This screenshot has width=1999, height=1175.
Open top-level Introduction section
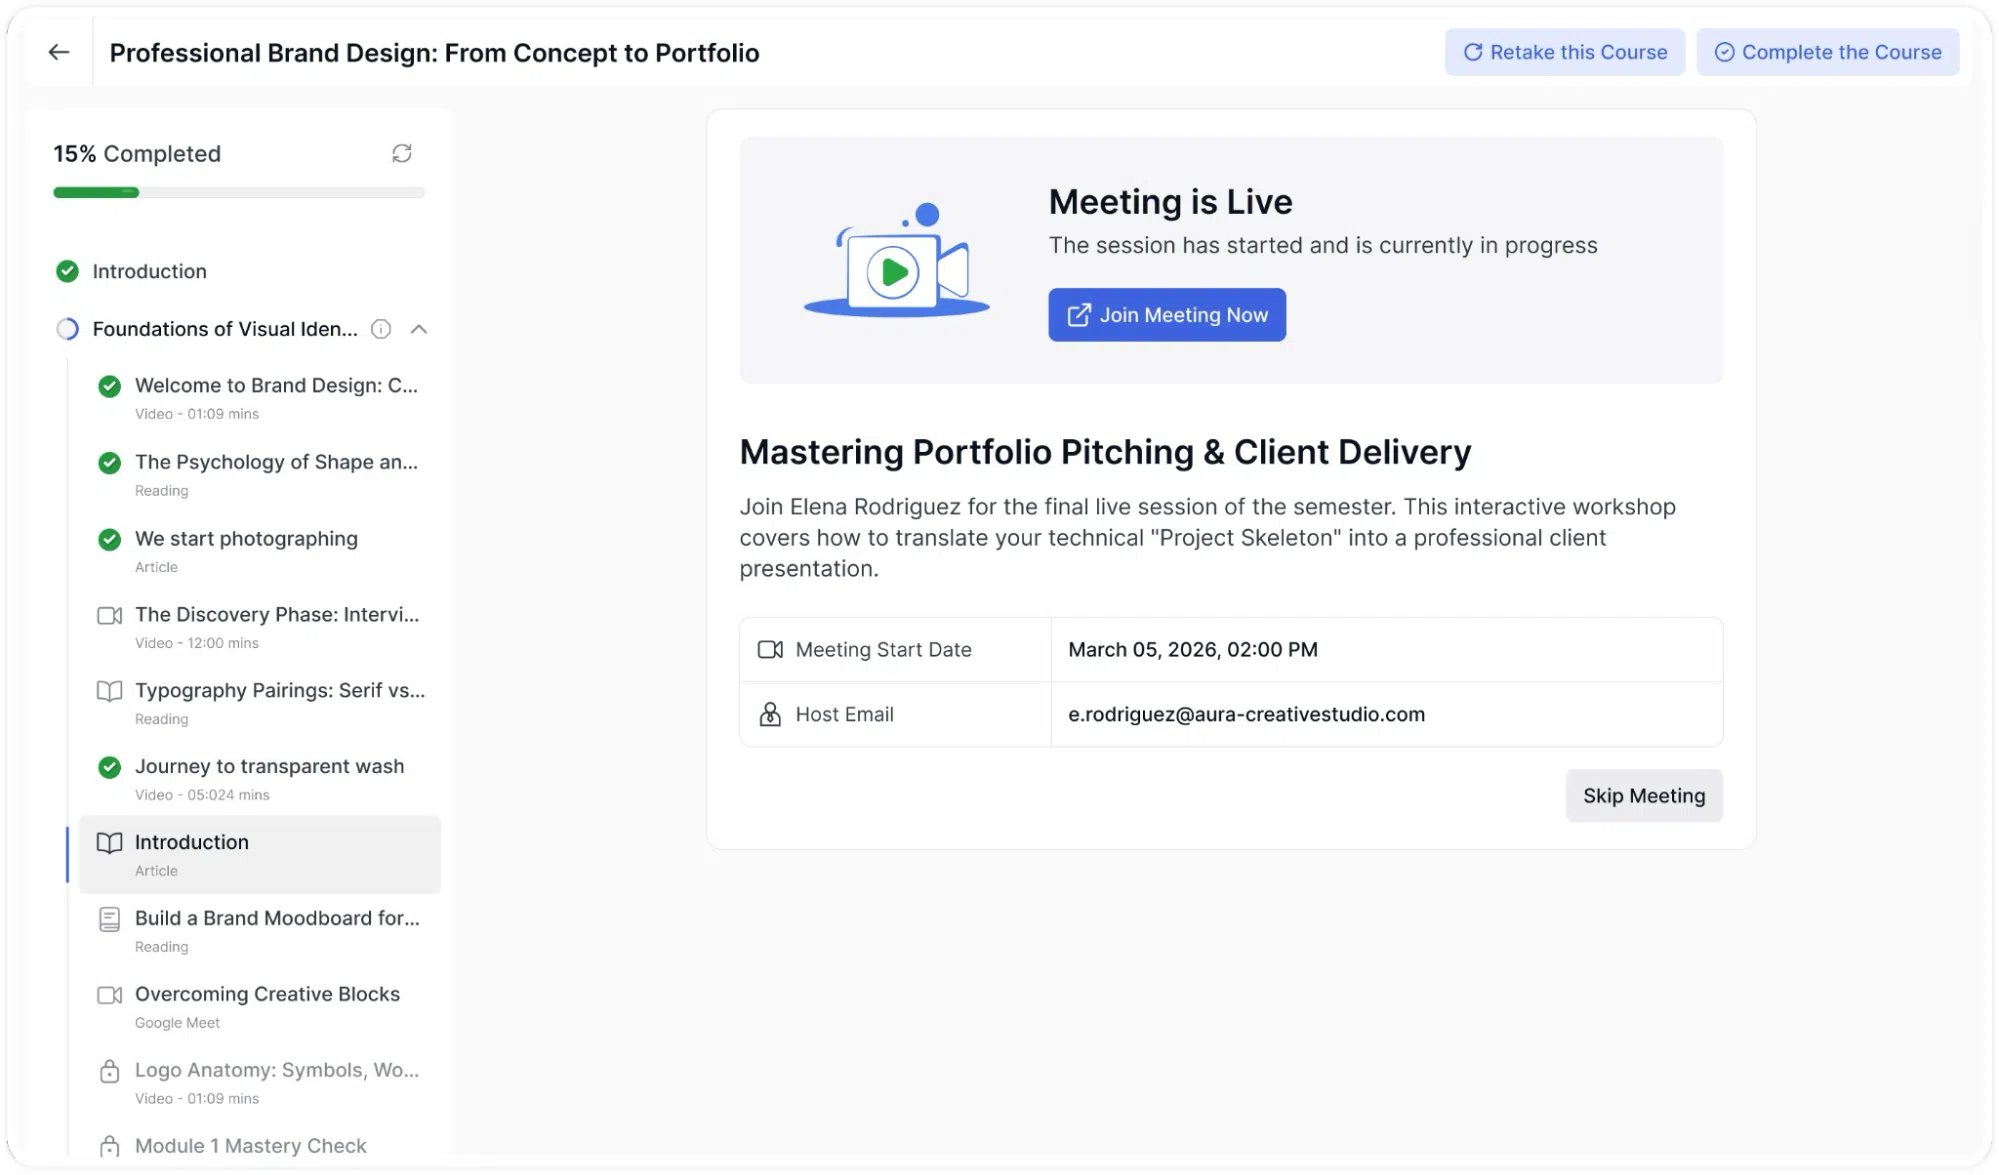pyautogui.click(x=149, y=271)
